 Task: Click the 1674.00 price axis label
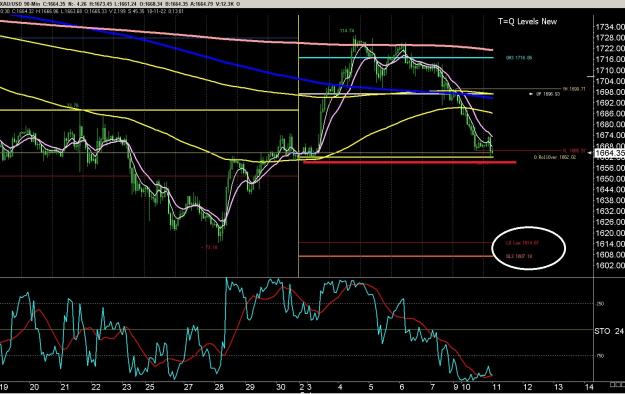click(x=609, y=136)
